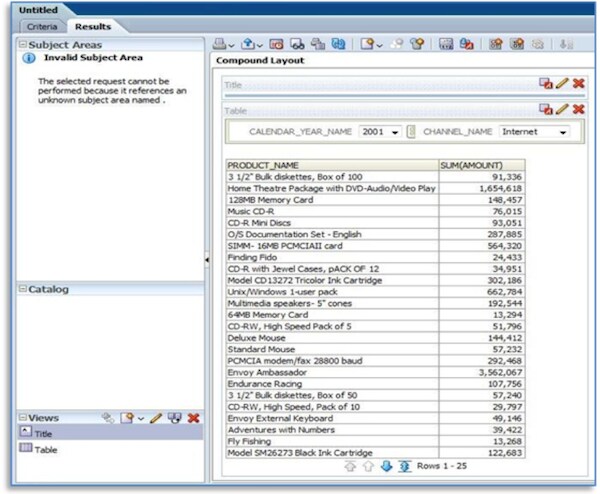Collapse the left side pane splitter arrow
The width and height of the screenshot is (600, 494).
click(x=207, y=260)
